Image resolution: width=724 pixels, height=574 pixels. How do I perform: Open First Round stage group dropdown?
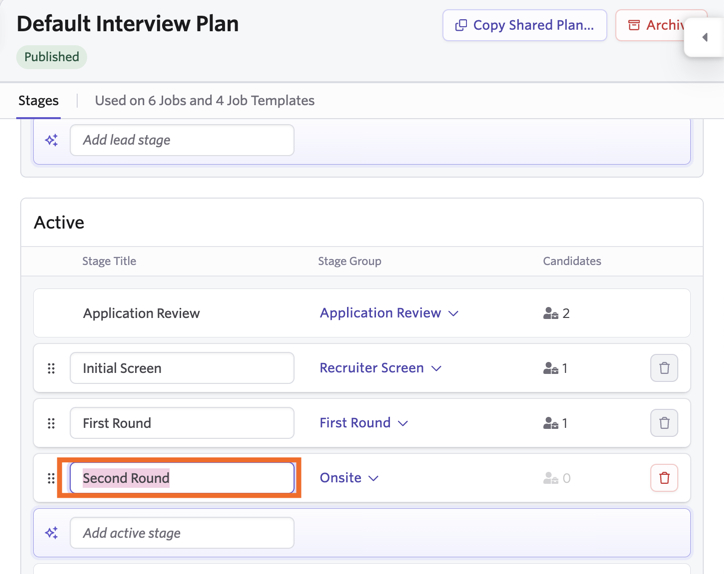(364, 423)
